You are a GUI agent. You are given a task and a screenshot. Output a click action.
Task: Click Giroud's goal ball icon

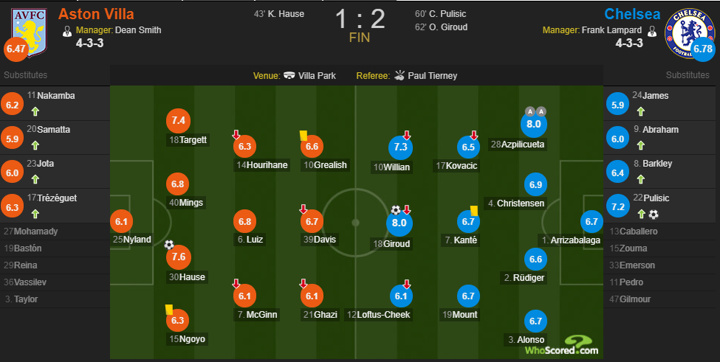pyautogui.click(x=395, y=210)
